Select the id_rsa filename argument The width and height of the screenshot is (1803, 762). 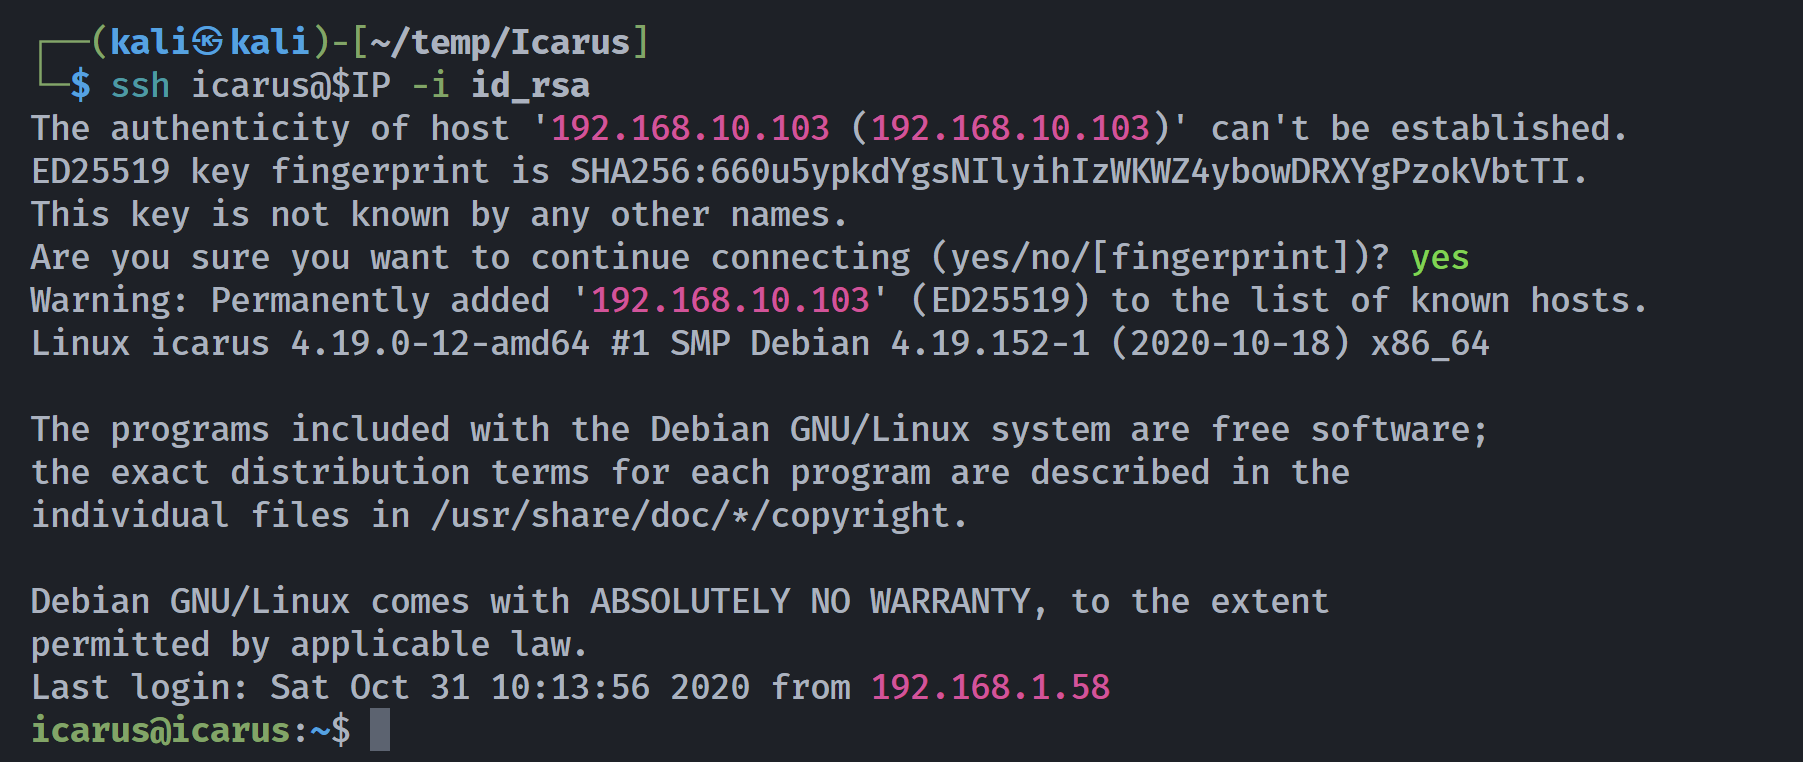[x=530, y=86]
